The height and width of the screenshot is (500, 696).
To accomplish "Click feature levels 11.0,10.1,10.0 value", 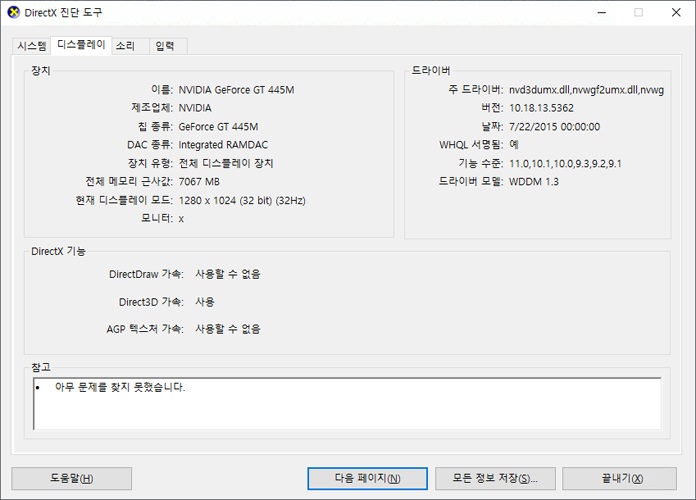I will click(x=565, y=164).
